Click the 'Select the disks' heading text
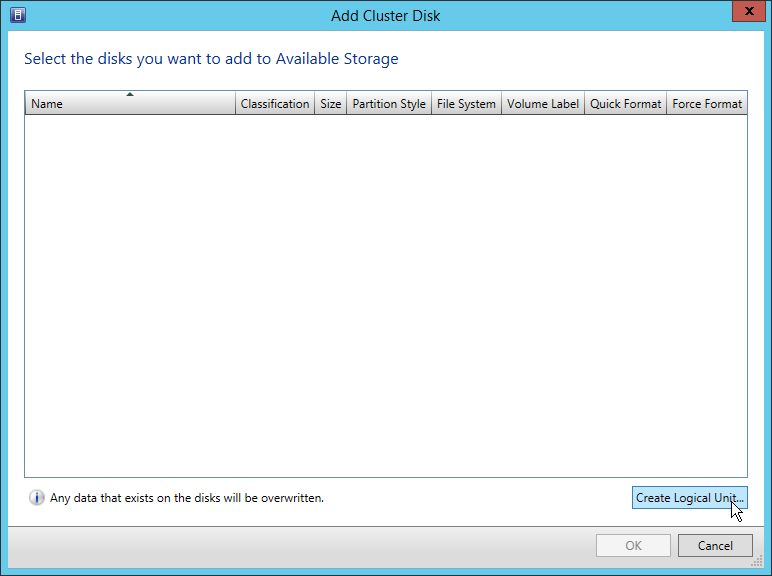This screenshot has height=576, width=772. coord(211,59)
